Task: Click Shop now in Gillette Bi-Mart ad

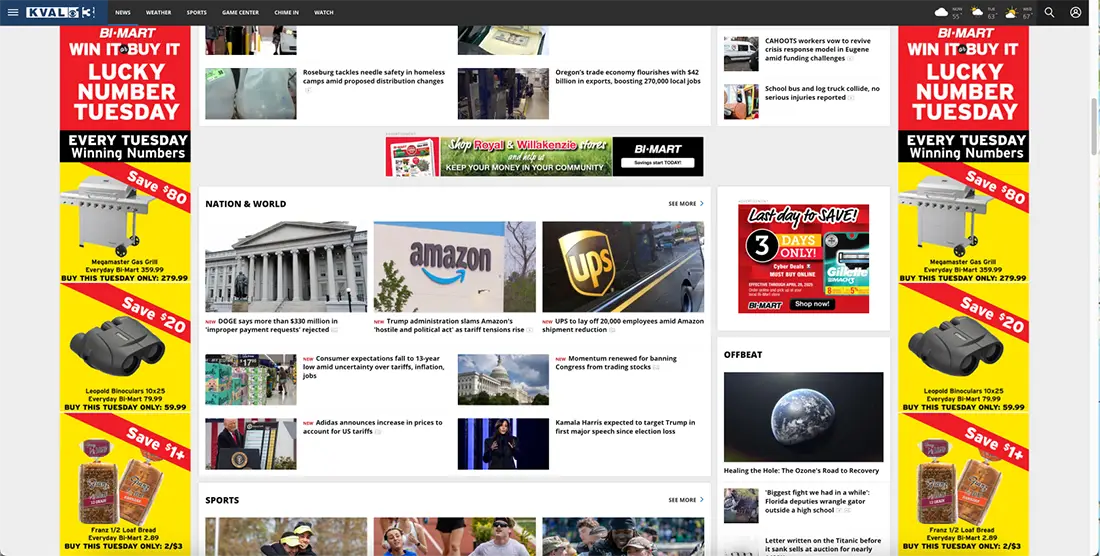Action: (x=812, y=304)
